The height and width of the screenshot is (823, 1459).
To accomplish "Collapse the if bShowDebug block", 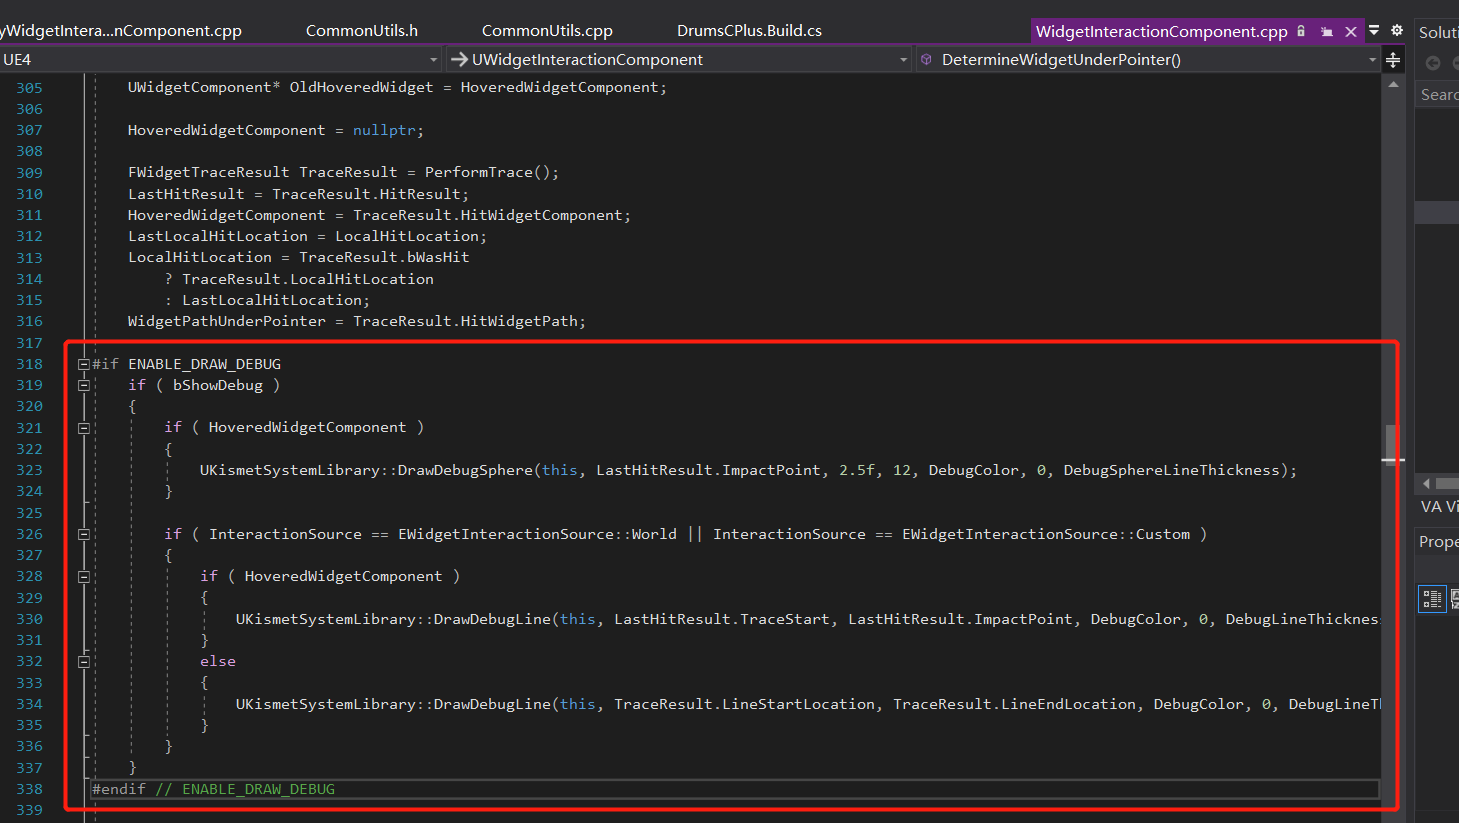I will [84, 384].
